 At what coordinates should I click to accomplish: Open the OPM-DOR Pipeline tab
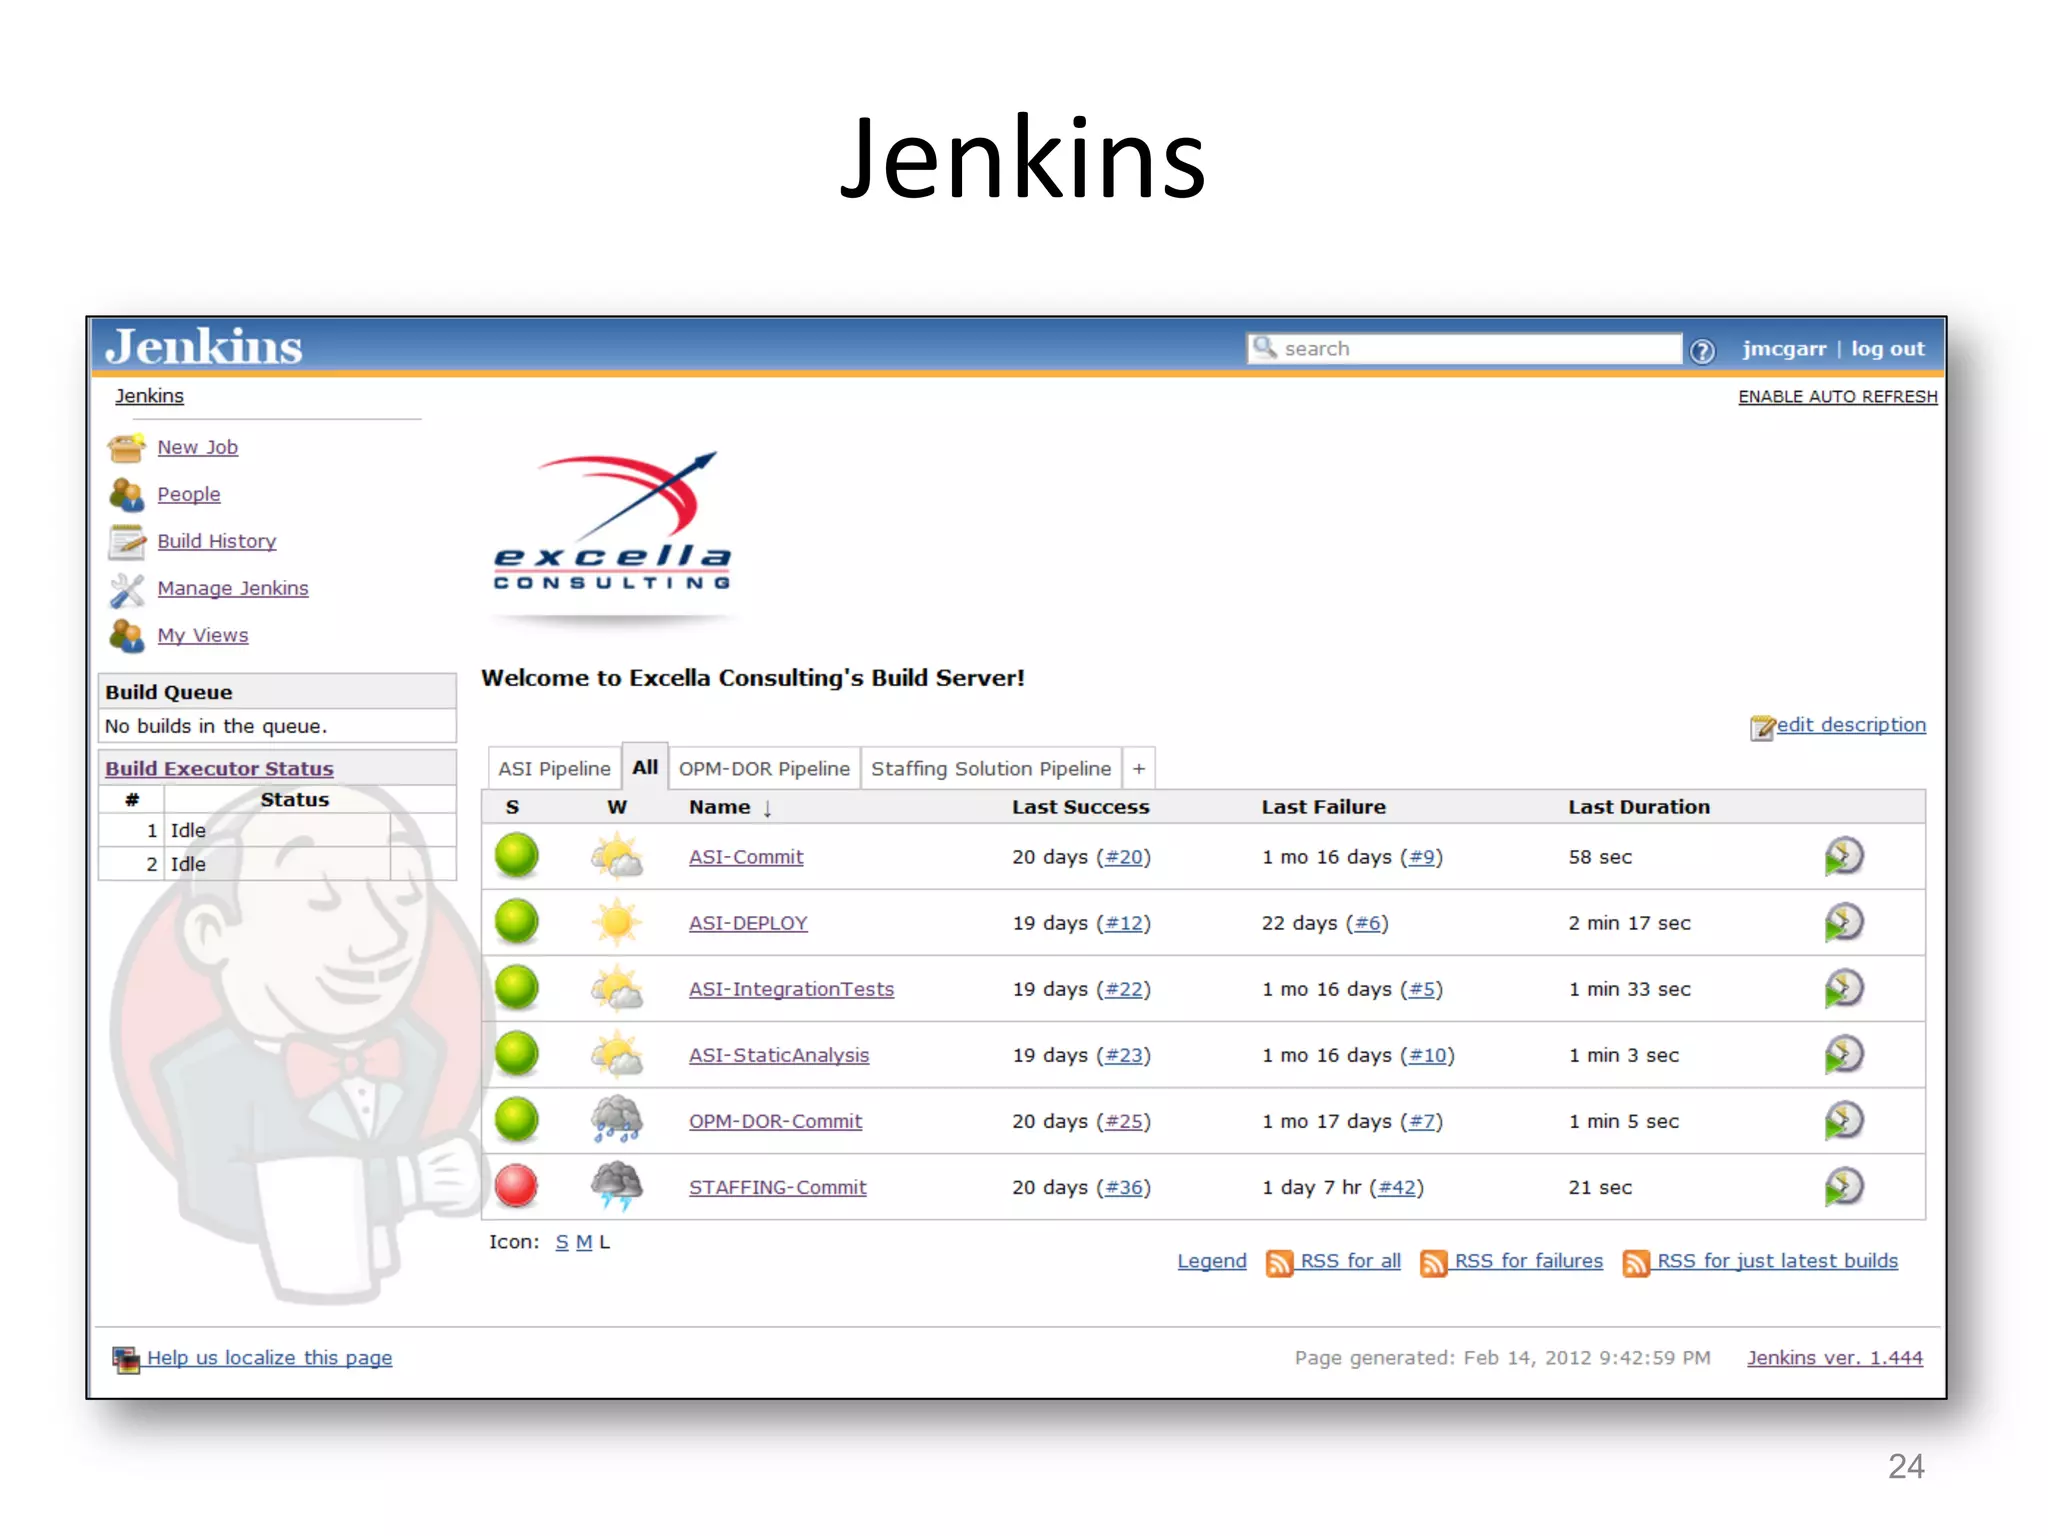click(x=764, y=768)
